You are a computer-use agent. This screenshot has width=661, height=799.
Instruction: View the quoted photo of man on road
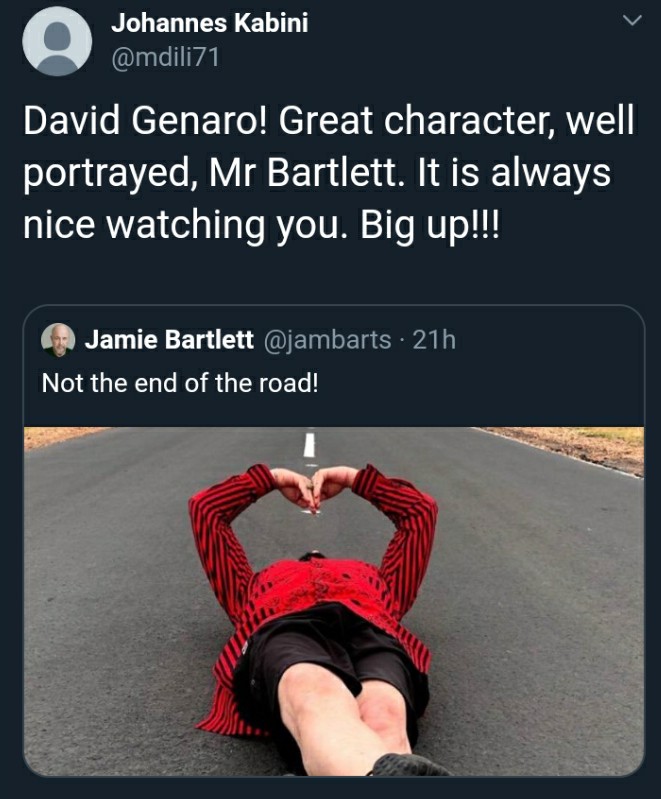coord(334,601)
